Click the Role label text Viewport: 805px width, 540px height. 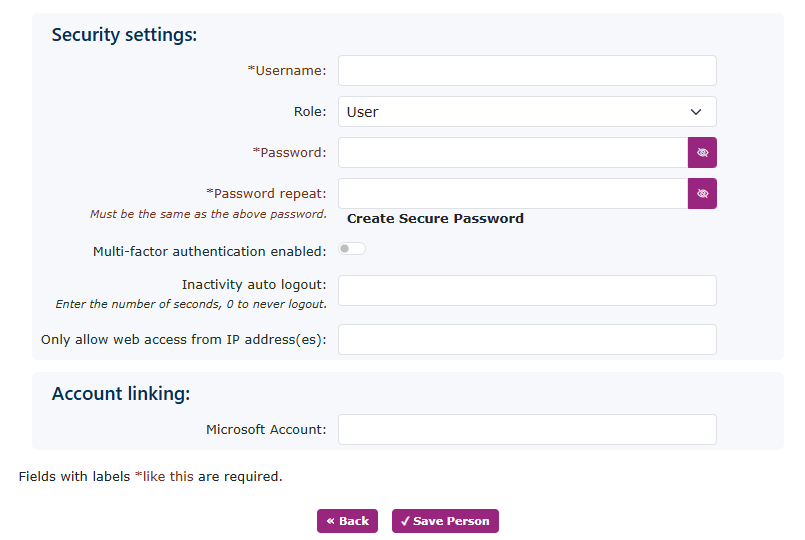tap(309, 112)
